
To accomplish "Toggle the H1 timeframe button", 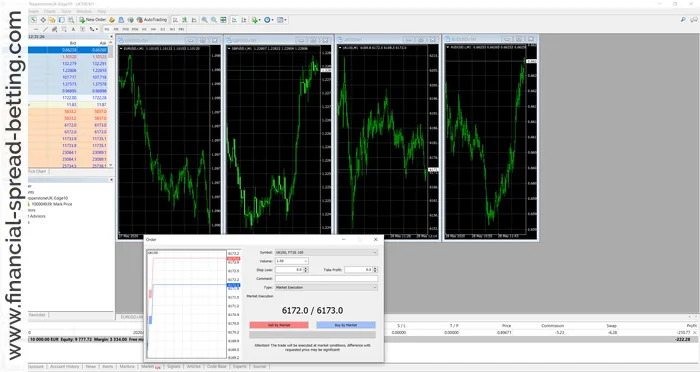I will [144, 29].
